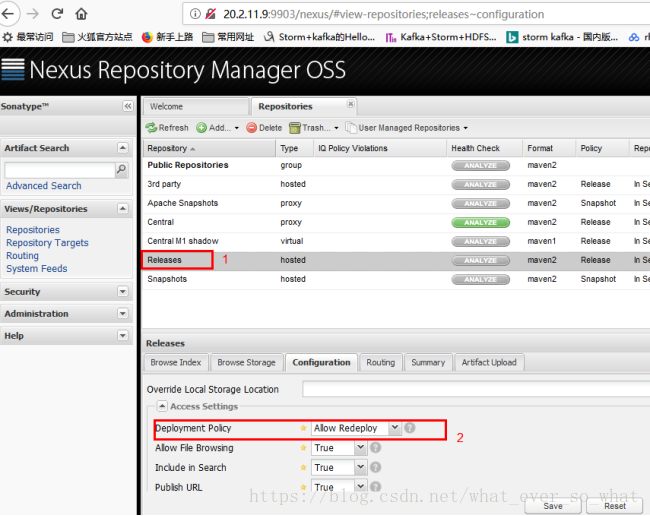Click ANALYZE for Central M1 shadow

pyautogui.click(x=480, y=242)
